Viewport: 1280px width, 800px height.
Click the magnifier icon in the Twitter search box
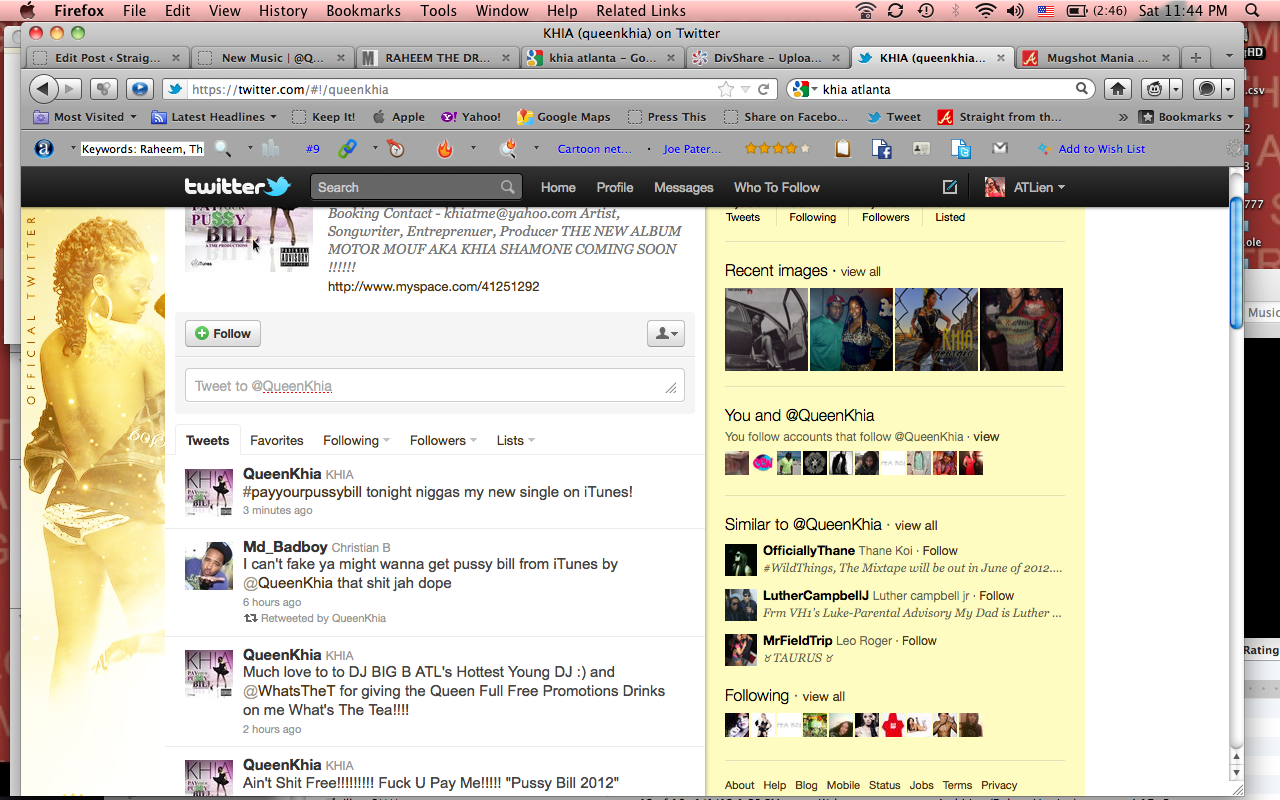(x=508, y=187)
